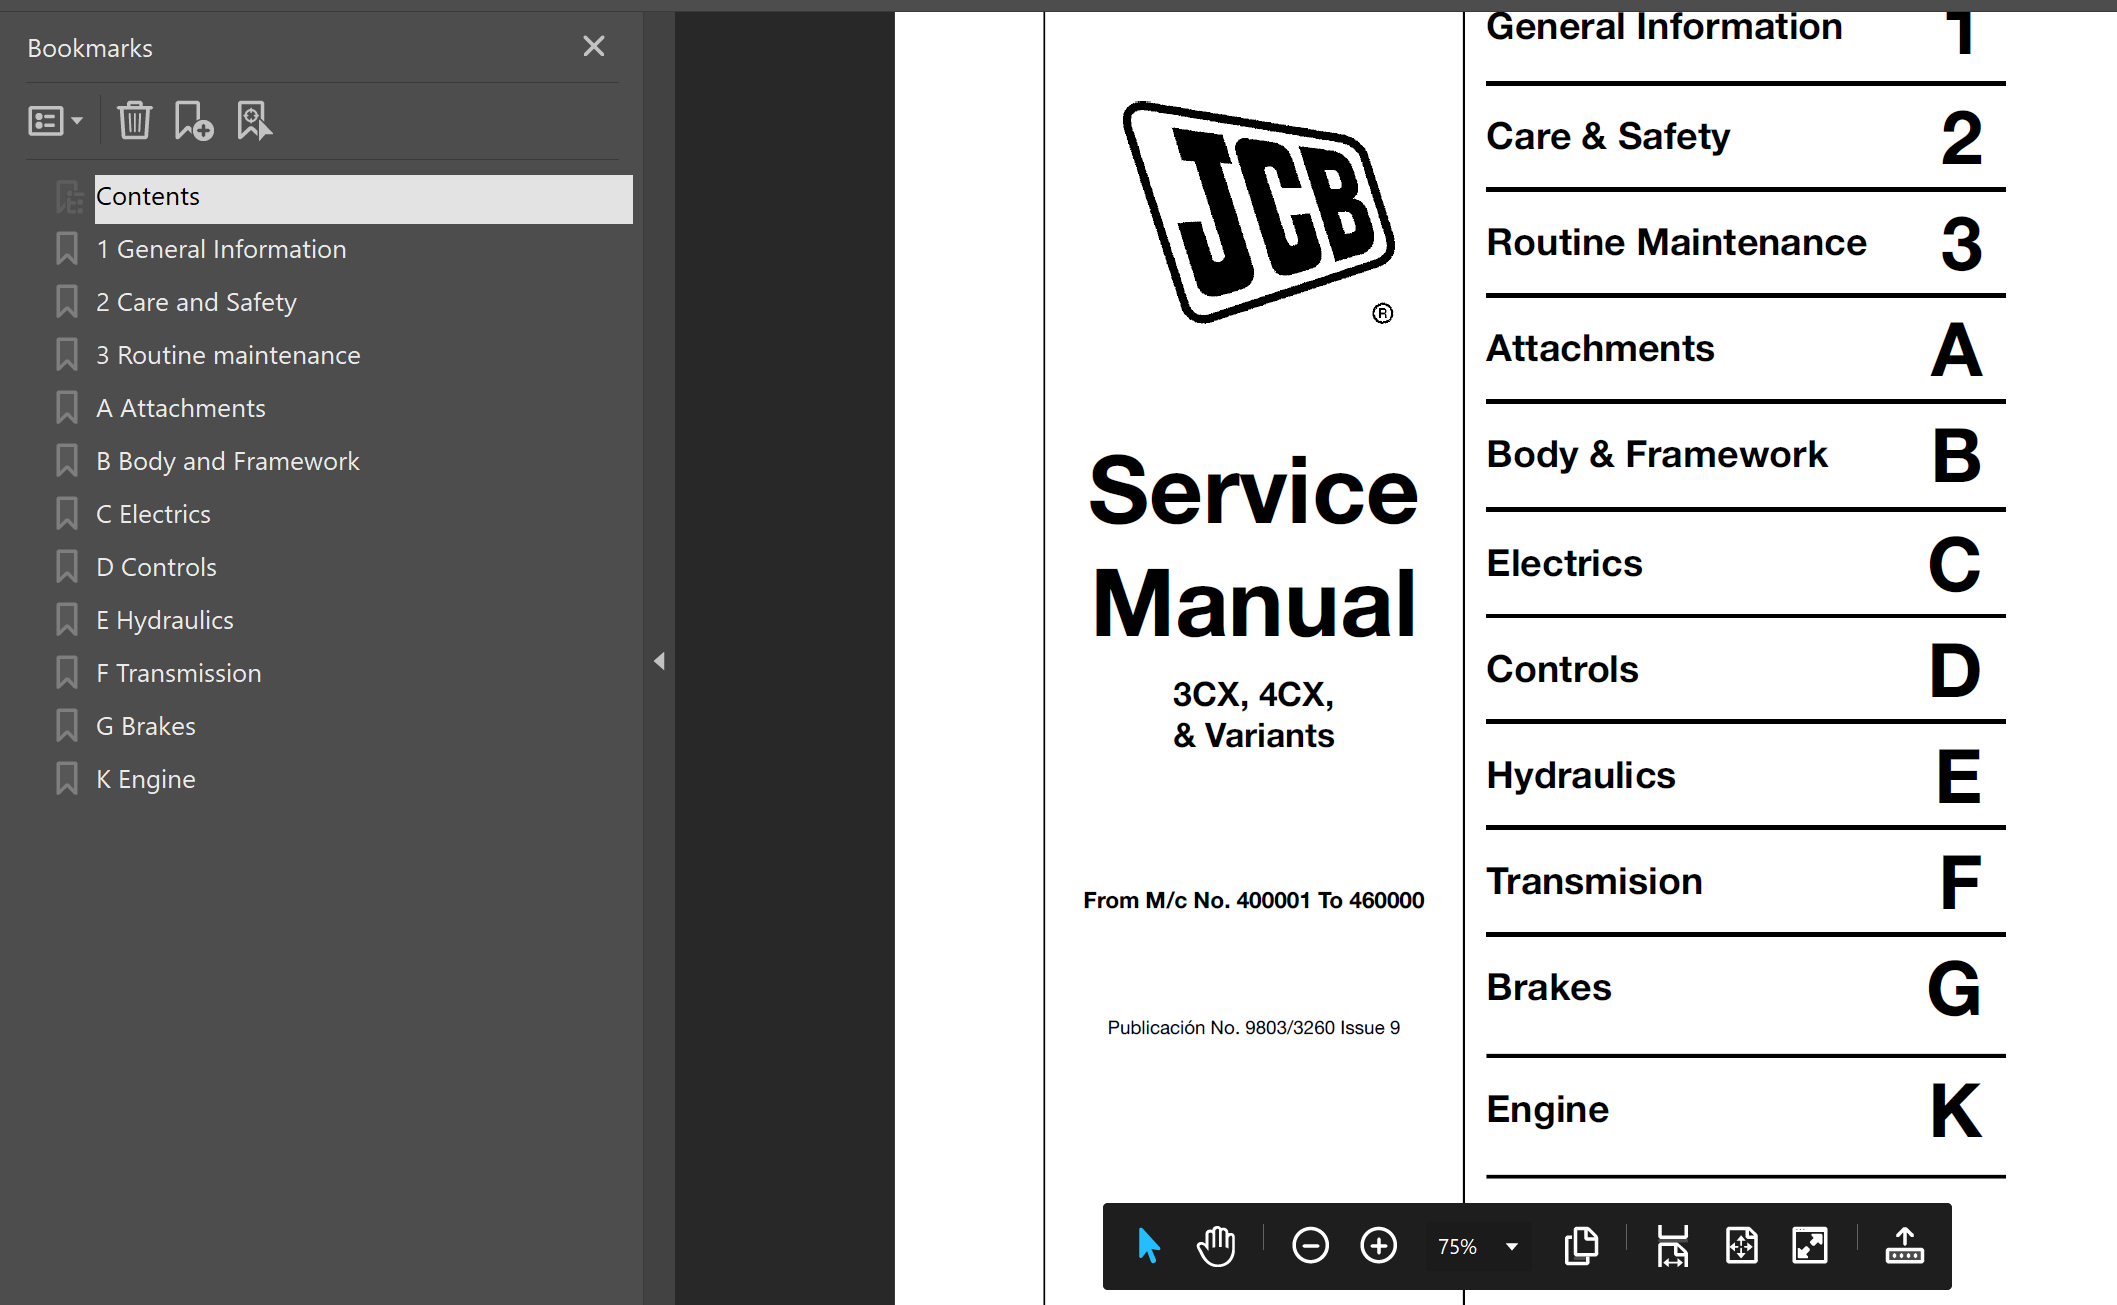
Task: Click the bookmark icon beside G Brakes
Action: pyautogui.click(x=67, y=726)
